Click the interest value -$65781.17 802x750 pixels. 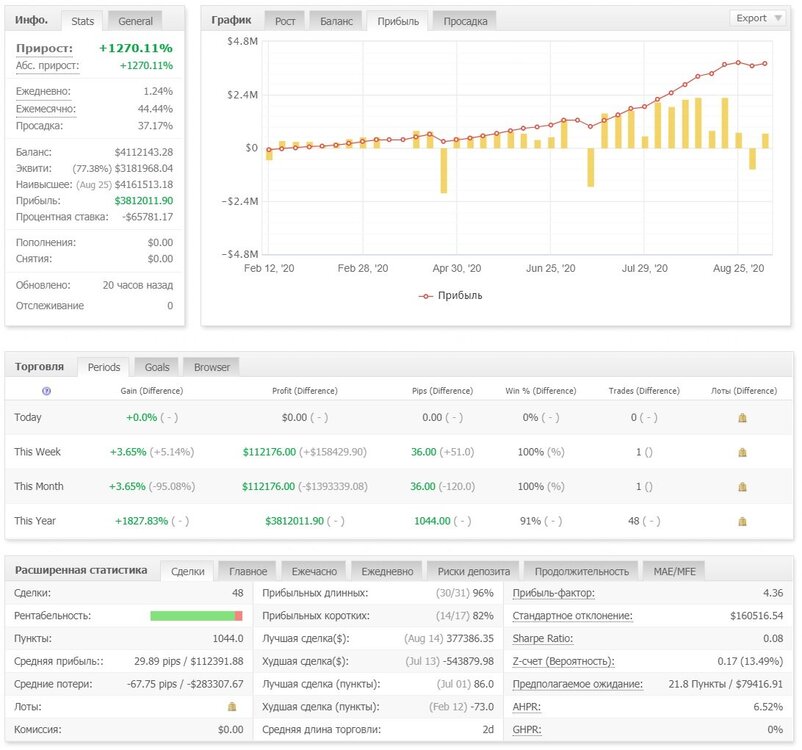[147, 217]
